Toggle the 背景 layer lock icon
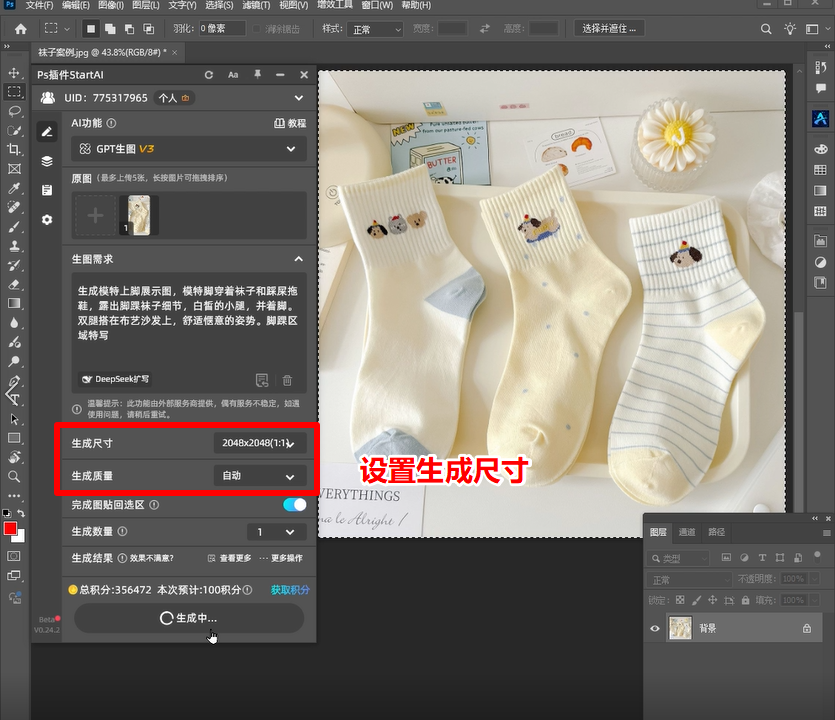 coord(807,628)
